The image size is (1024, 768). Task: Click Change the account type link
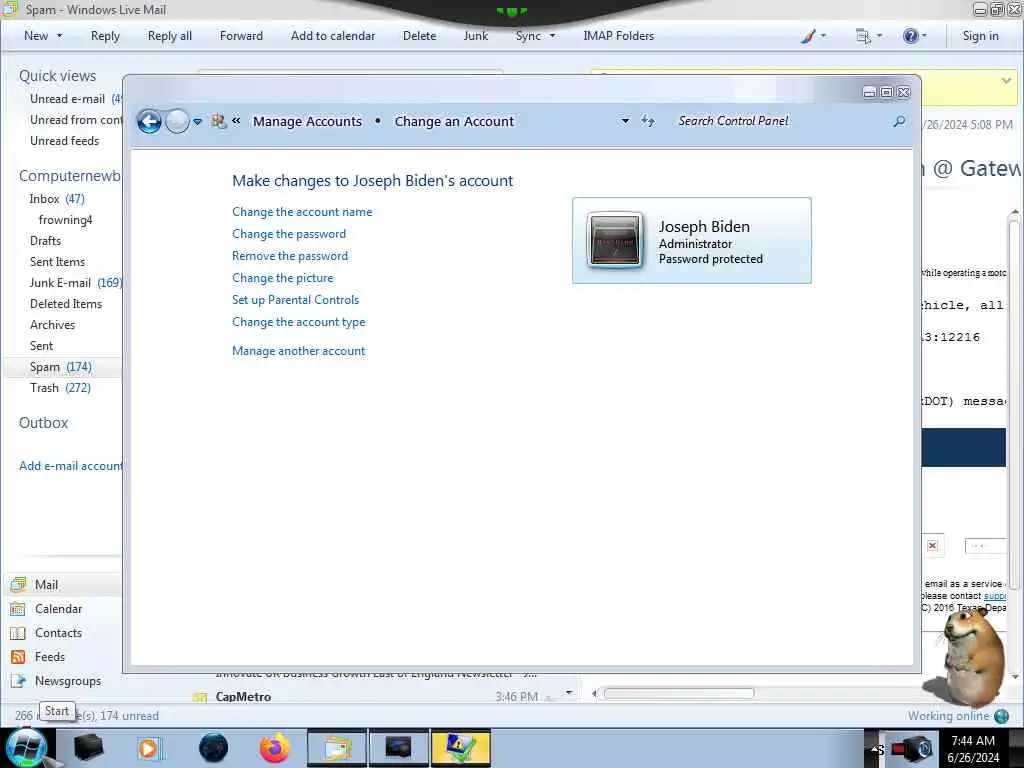coord(298,322)
